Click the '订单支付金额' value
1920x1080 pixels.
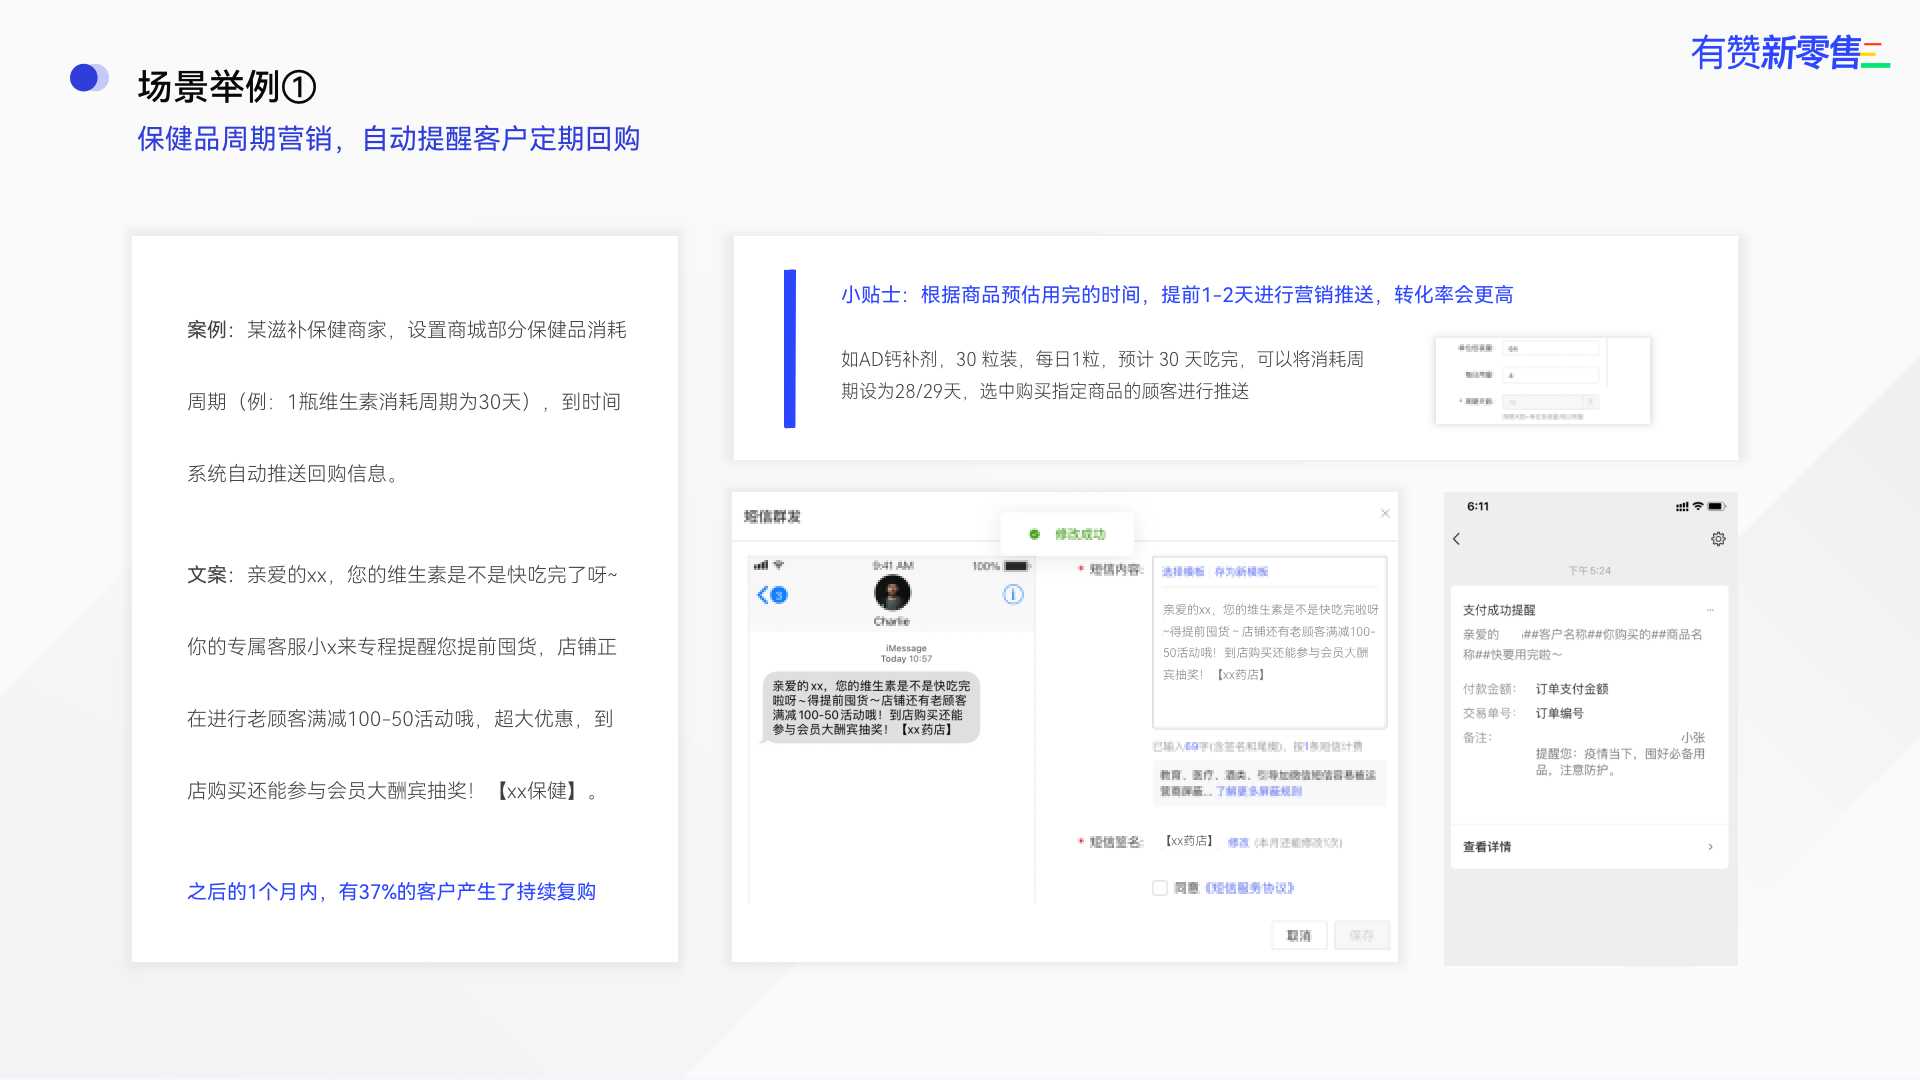tap(1572, 689)
